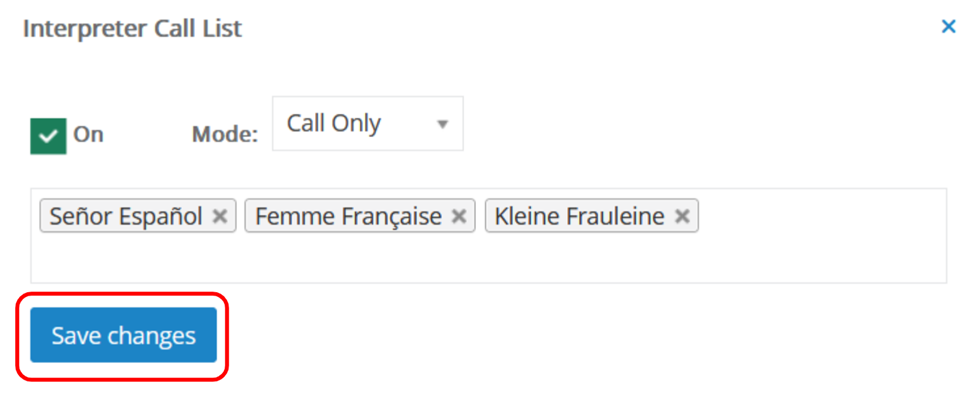The width and height of the screenshot is (975, 396).
Task: Select the Señor Español tag
Action: [126, 216]
